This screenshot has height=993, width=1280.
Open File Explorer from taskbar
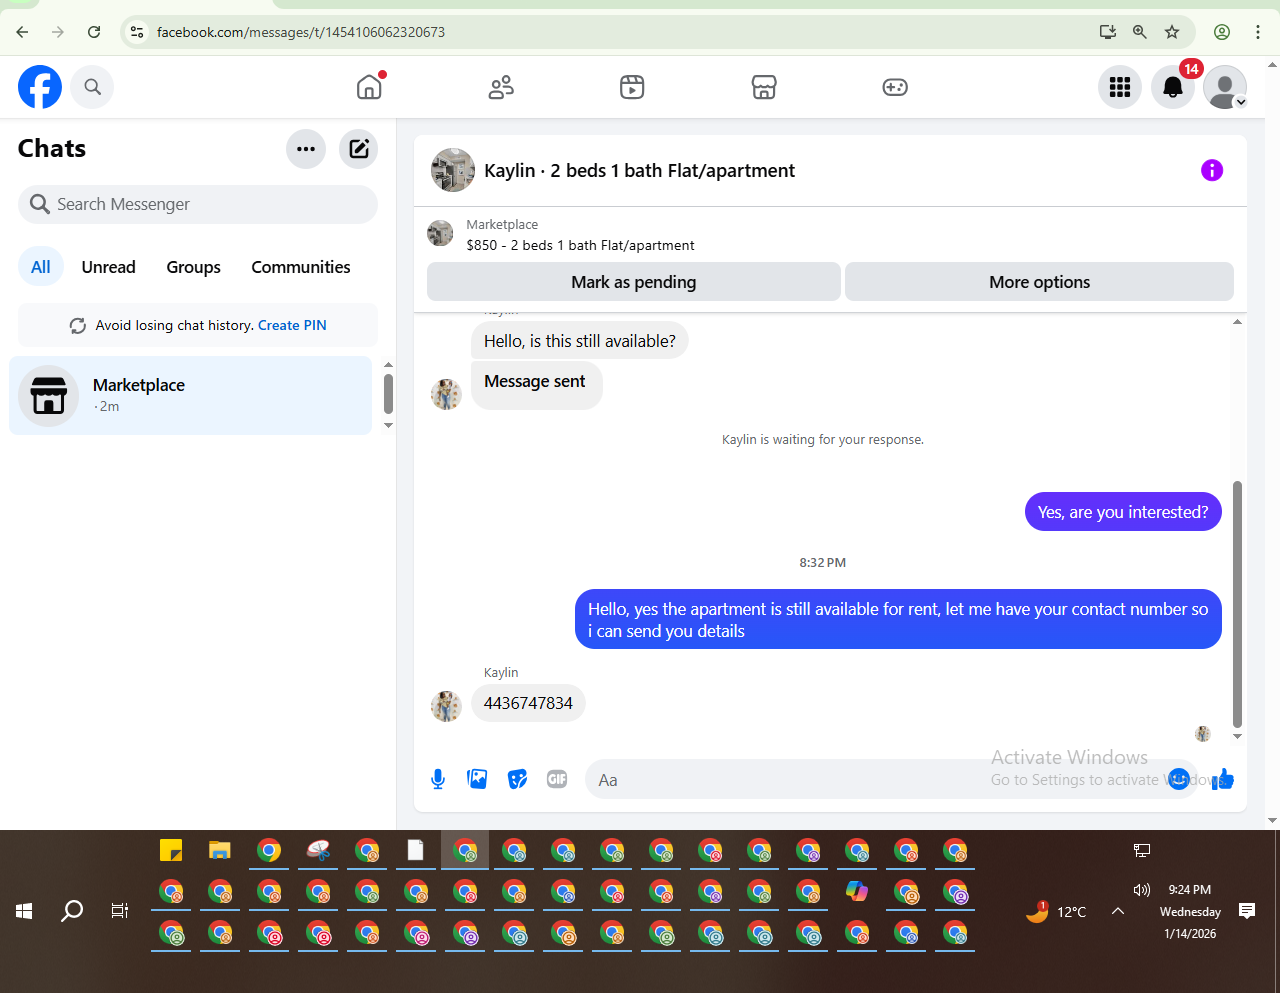tap(220, 851)
